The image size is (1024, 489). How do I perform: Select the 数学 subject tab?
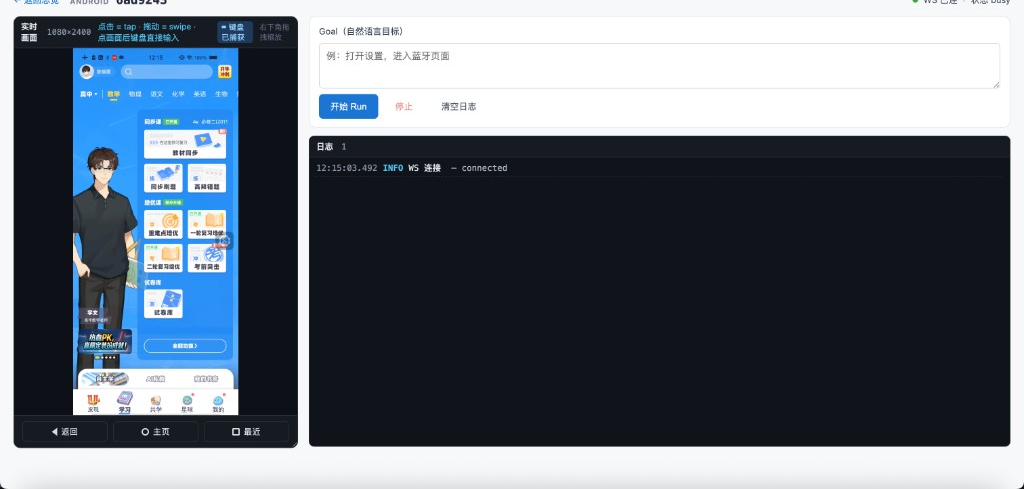tap(114, 94)
